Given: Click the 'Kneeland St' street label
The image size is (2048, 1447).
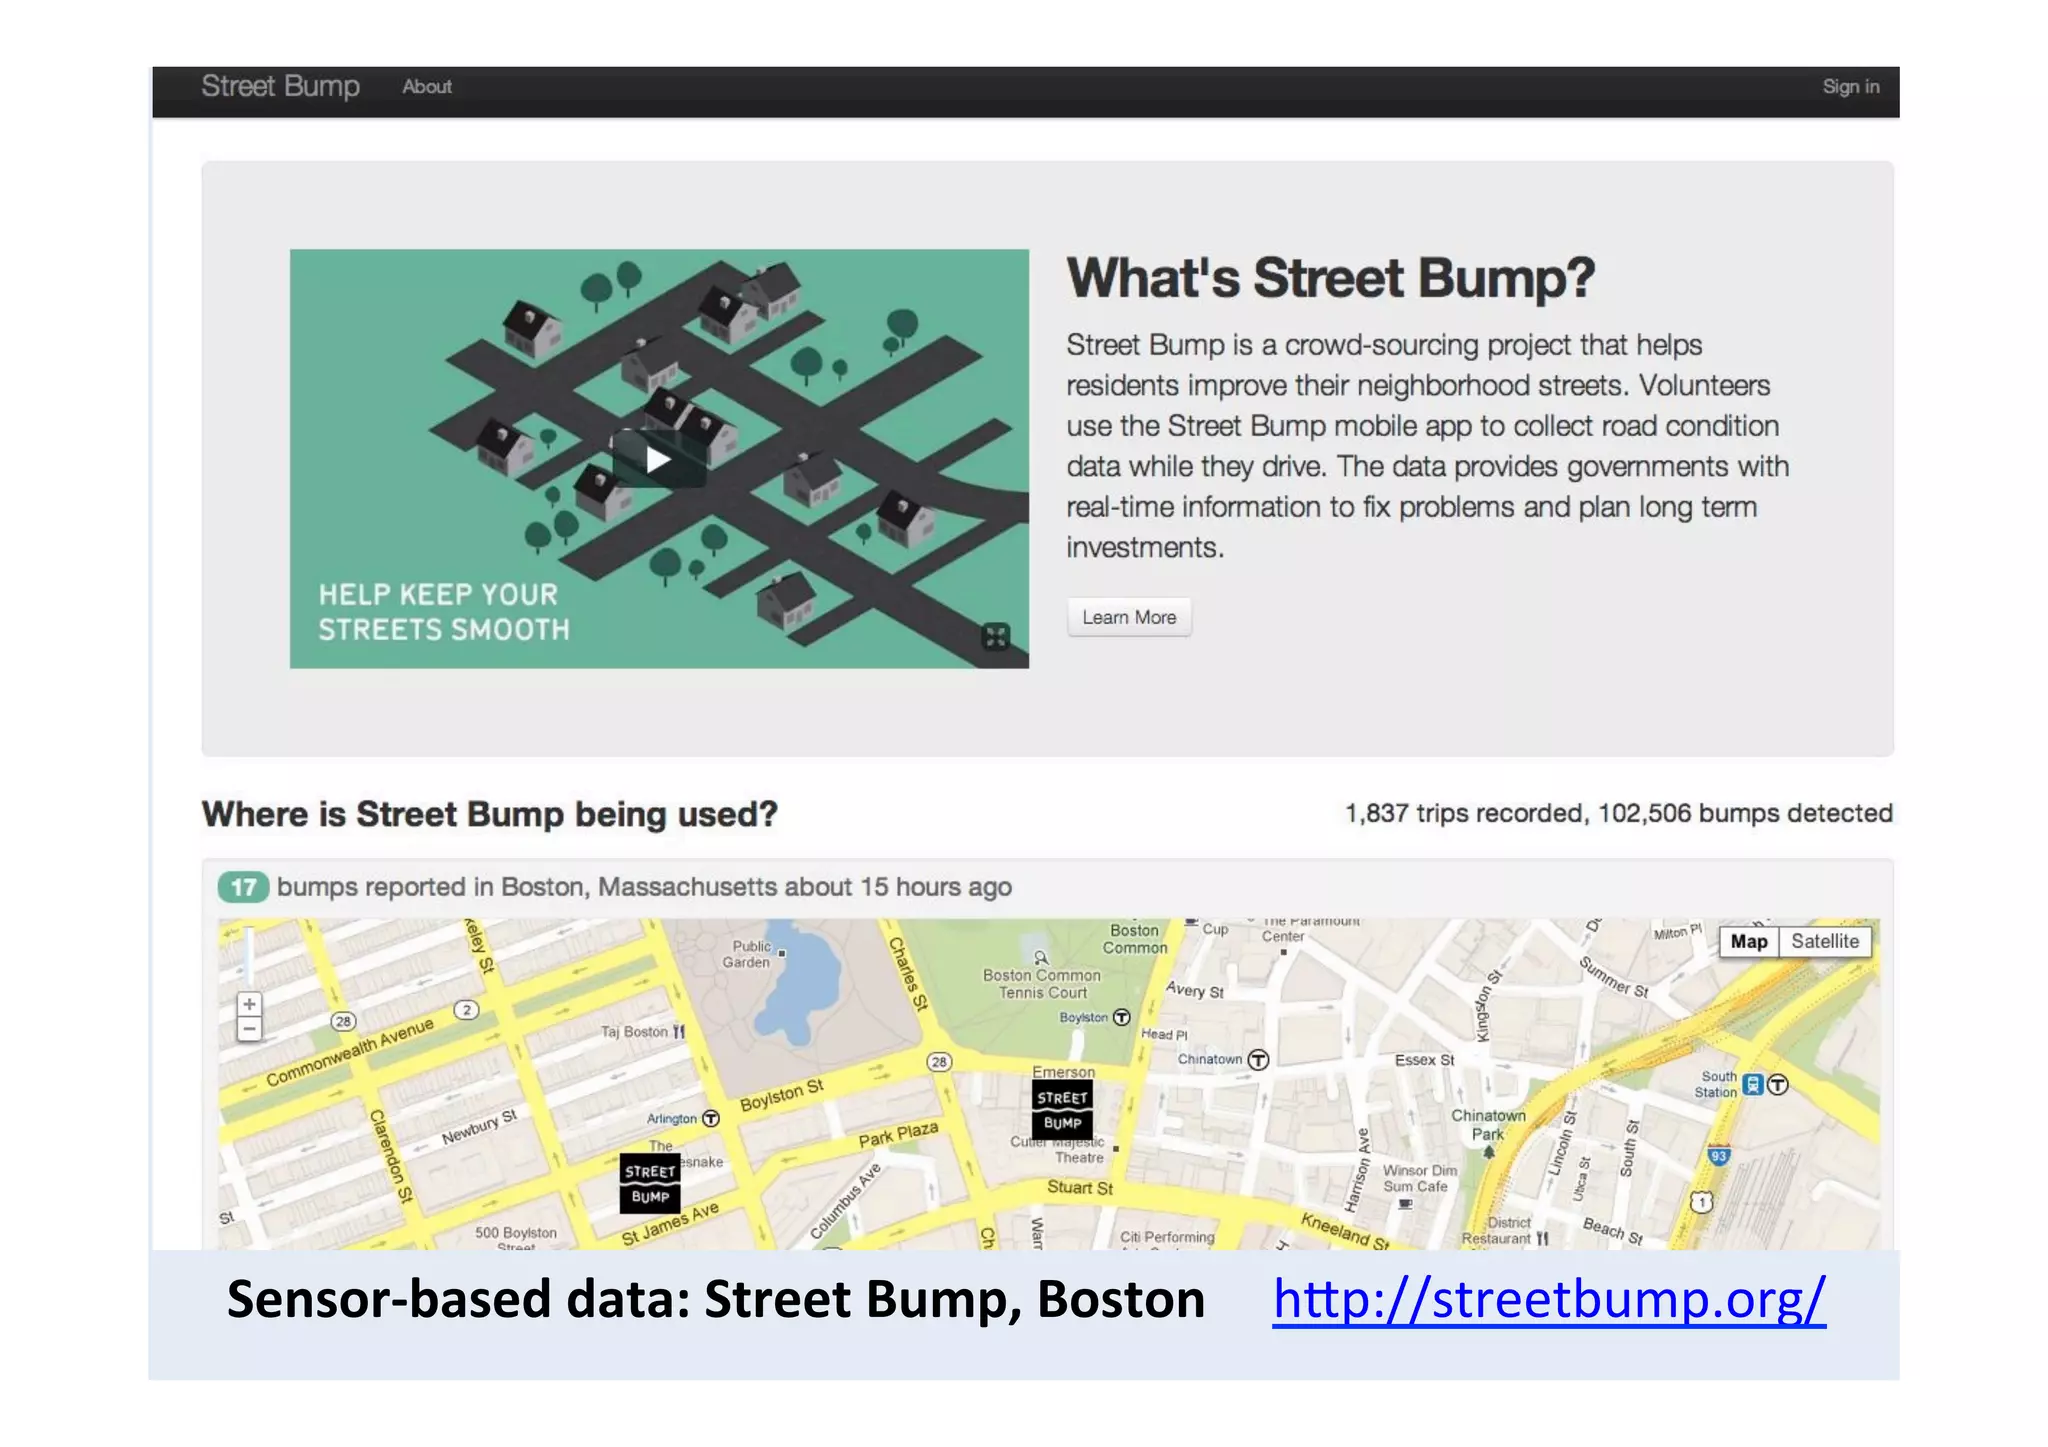Looking at the screenshot, I should (x=1345, y=1231).
